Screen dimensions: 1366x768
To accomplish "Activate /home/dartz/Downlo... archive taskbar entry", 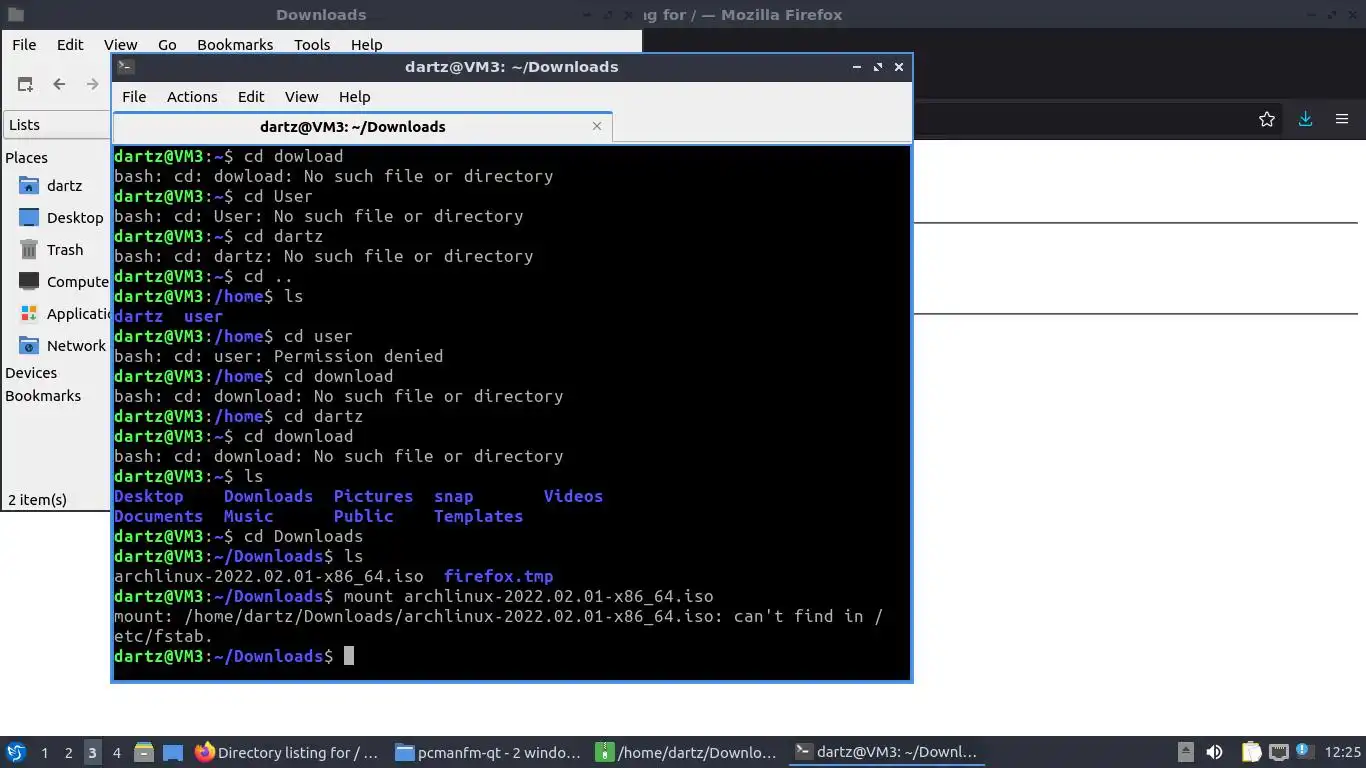I will 686,752.
